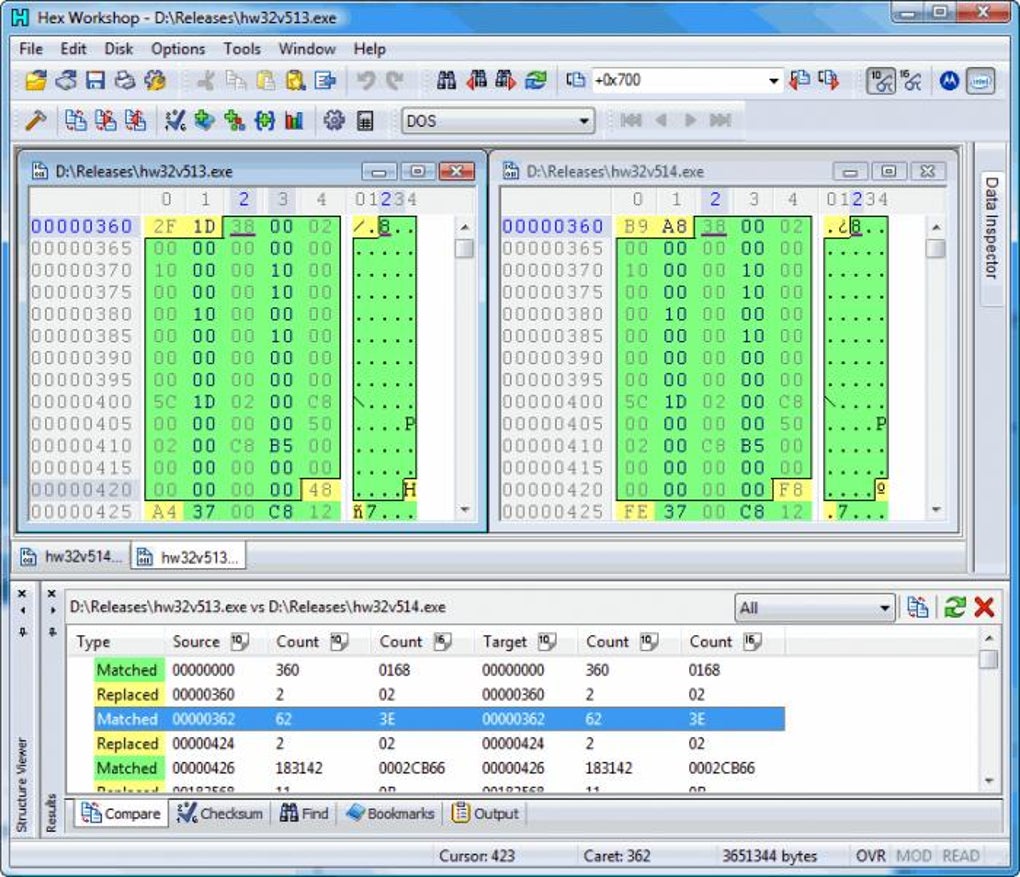1020x877 pixels.
Task: Select the Find results tab
Action: (x=304, y=813)
